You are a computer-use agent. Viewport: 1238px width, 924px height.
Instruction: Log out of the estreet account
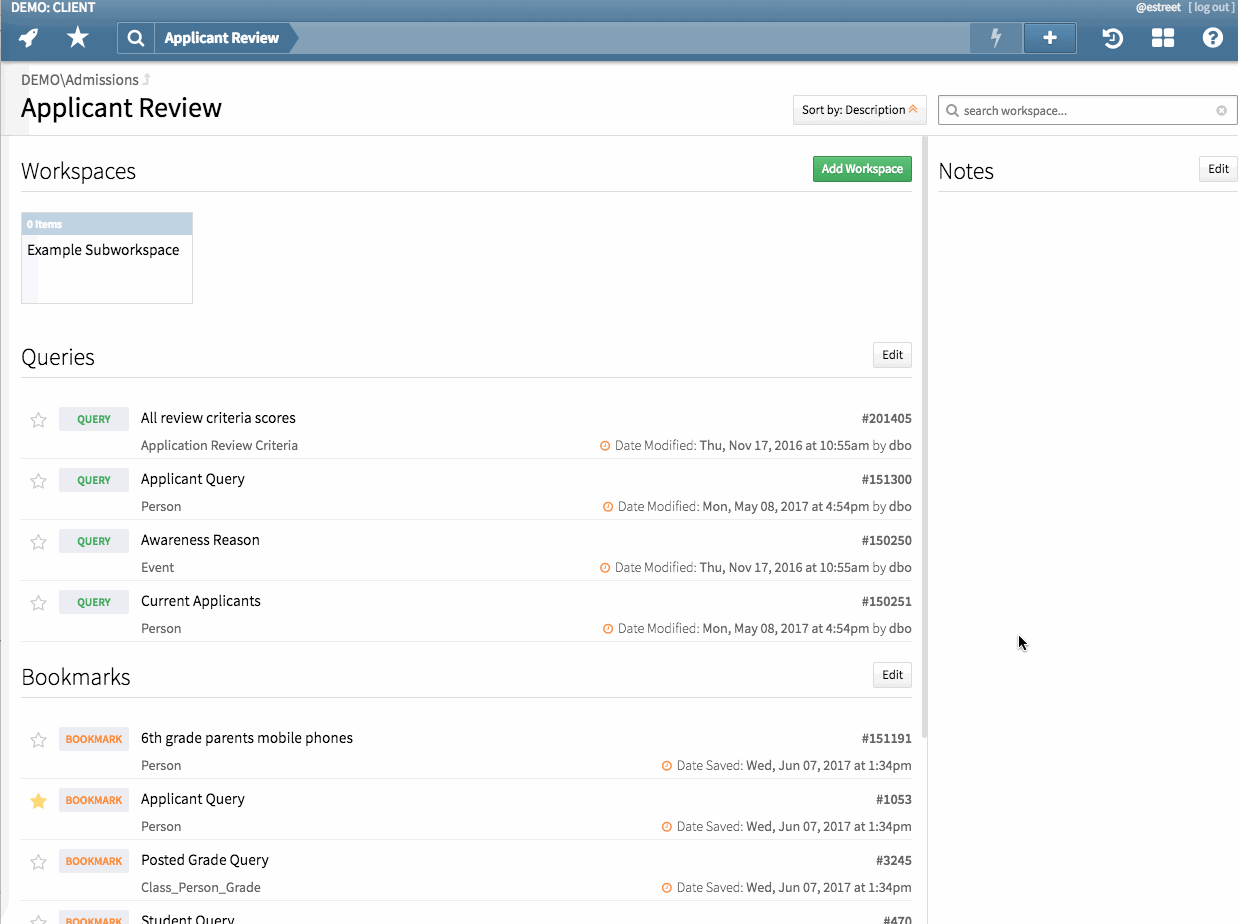(1211, 7)
